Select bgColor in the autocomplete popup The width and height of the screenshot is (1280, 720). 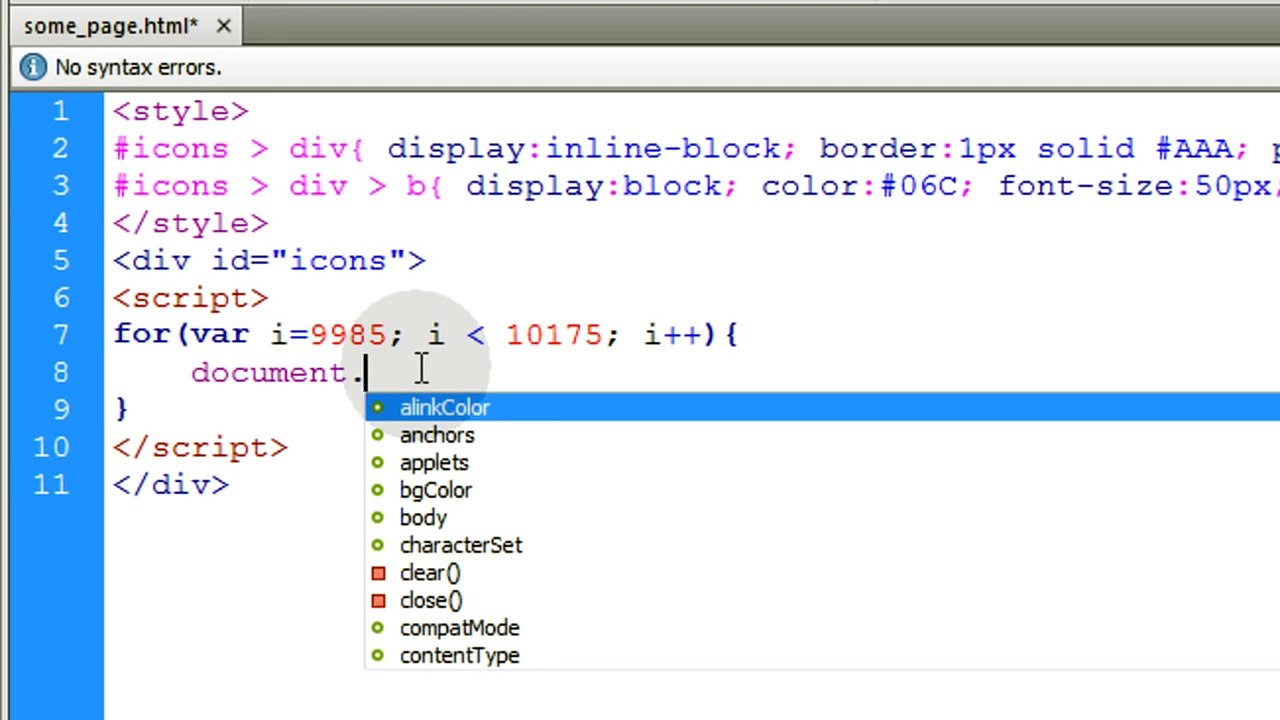(x=822, y=490)
